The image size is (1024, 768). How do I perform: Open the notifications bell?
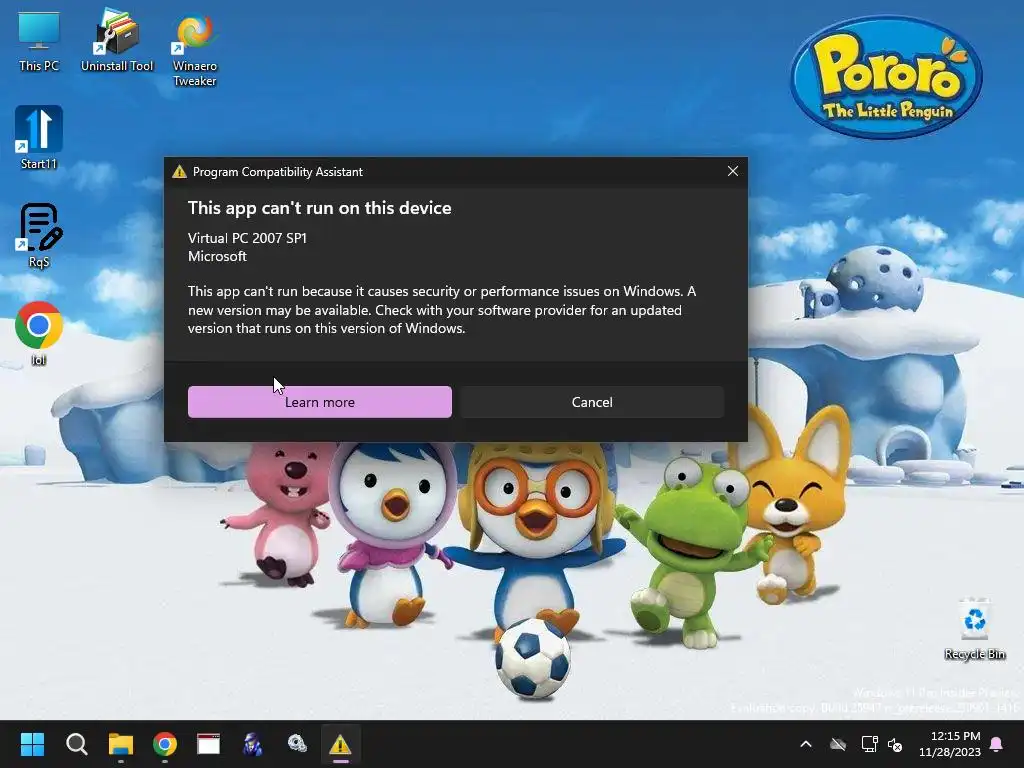click(997, 744)
